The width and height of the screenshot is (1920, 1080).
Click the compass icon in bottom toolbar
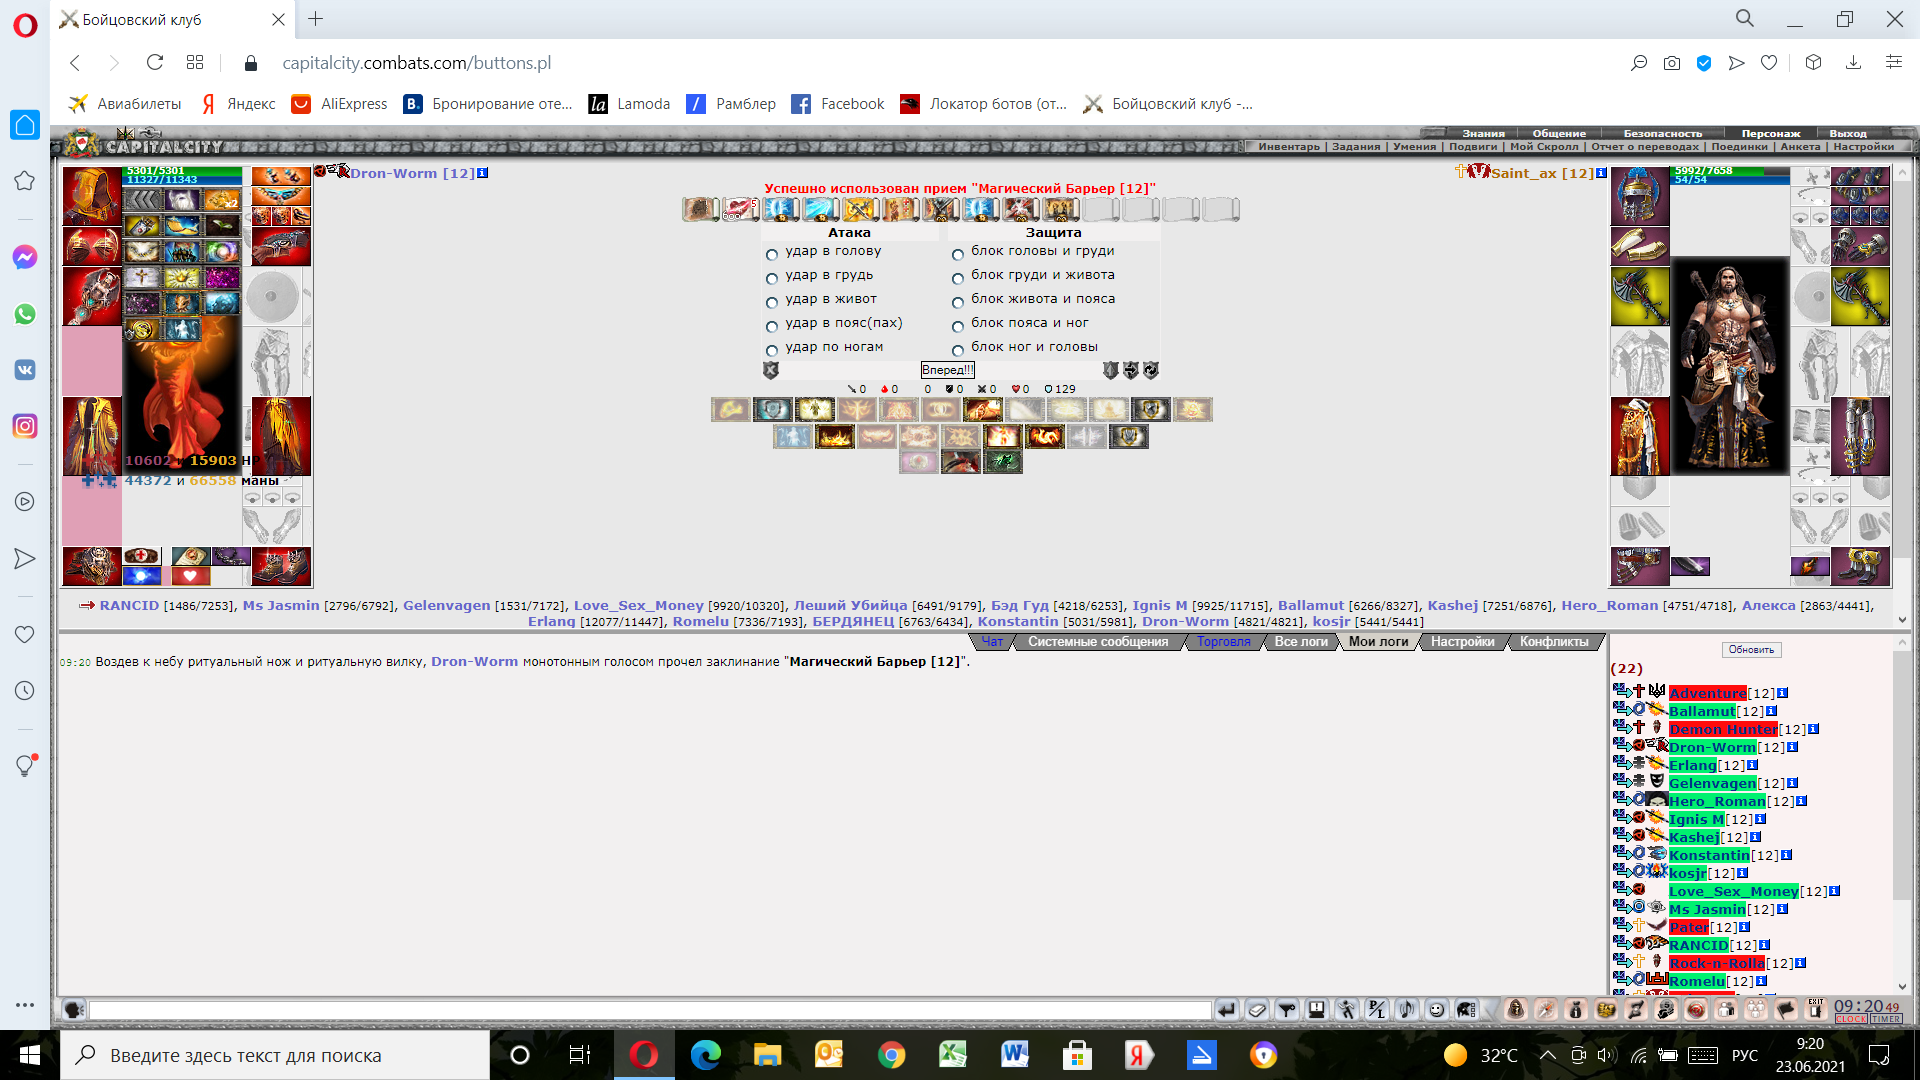pyautogui.click(x=1546, y=1010)
